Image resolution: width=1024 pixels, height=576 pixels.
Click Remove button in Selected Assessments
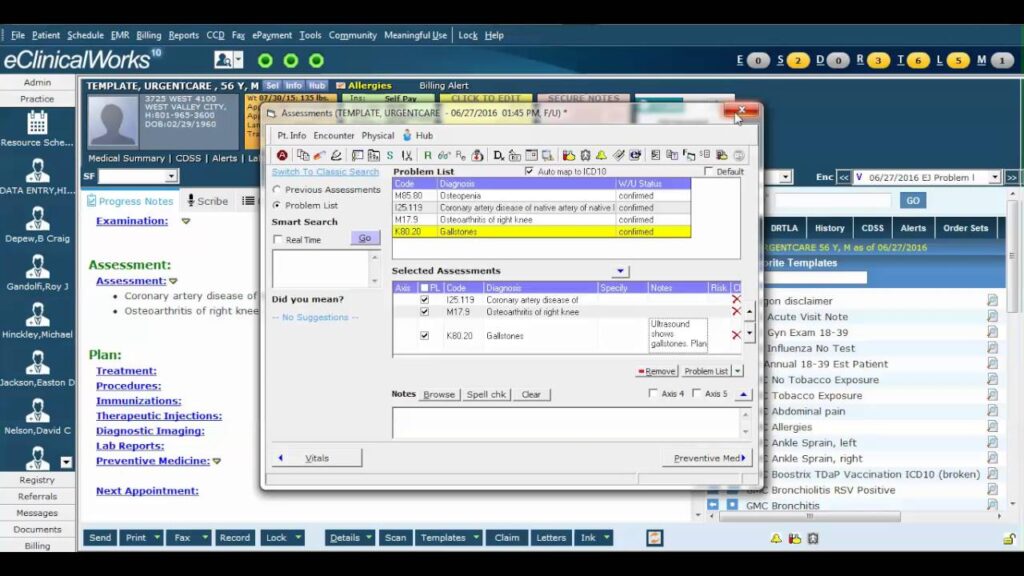point(656,371)
